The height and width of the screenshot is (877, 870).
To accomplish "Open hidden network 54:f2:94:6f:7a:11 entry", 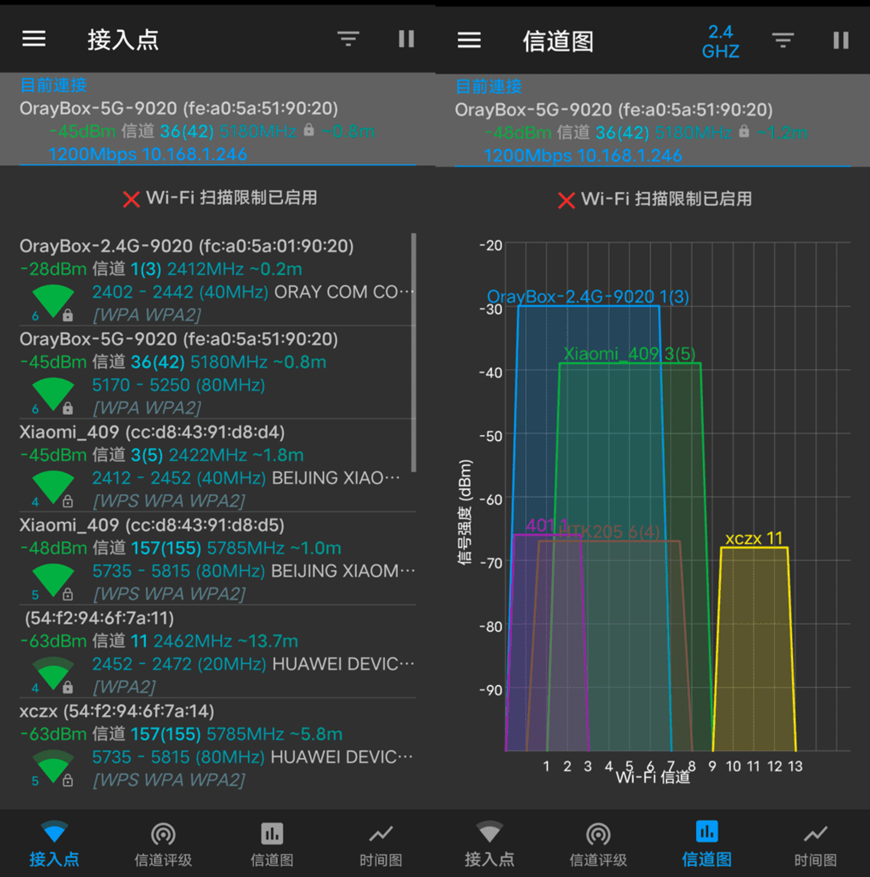I will pos(217,651).
